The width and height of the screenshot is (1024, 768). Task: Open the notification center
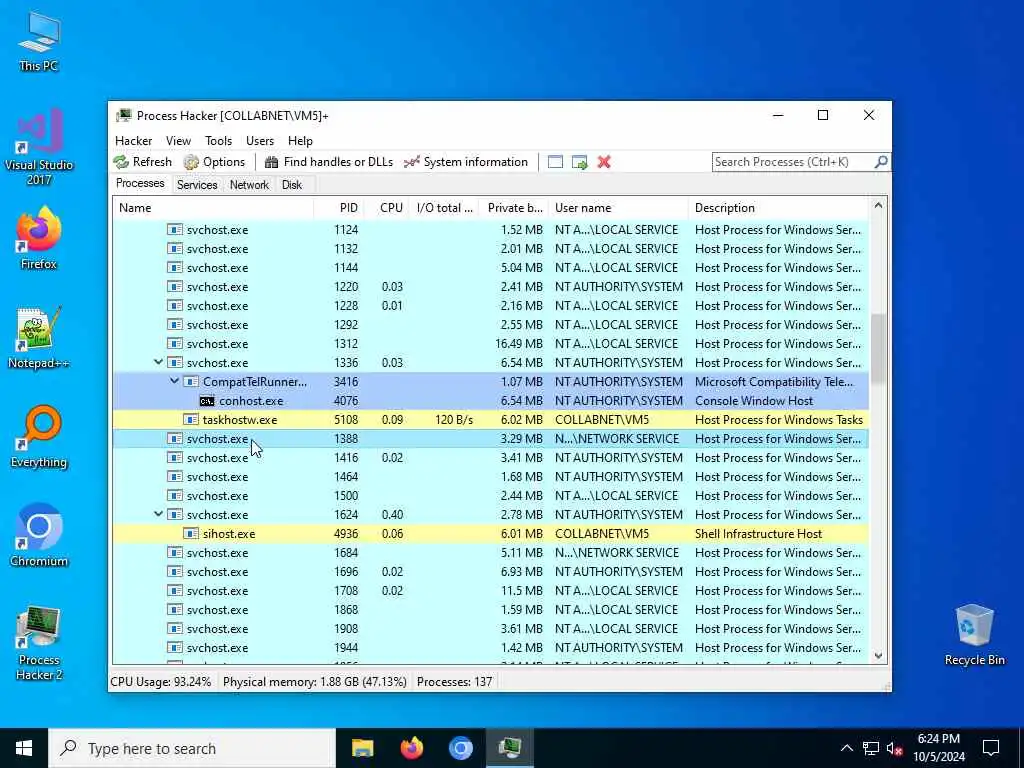pyautogui.click(x=991, y=748)
